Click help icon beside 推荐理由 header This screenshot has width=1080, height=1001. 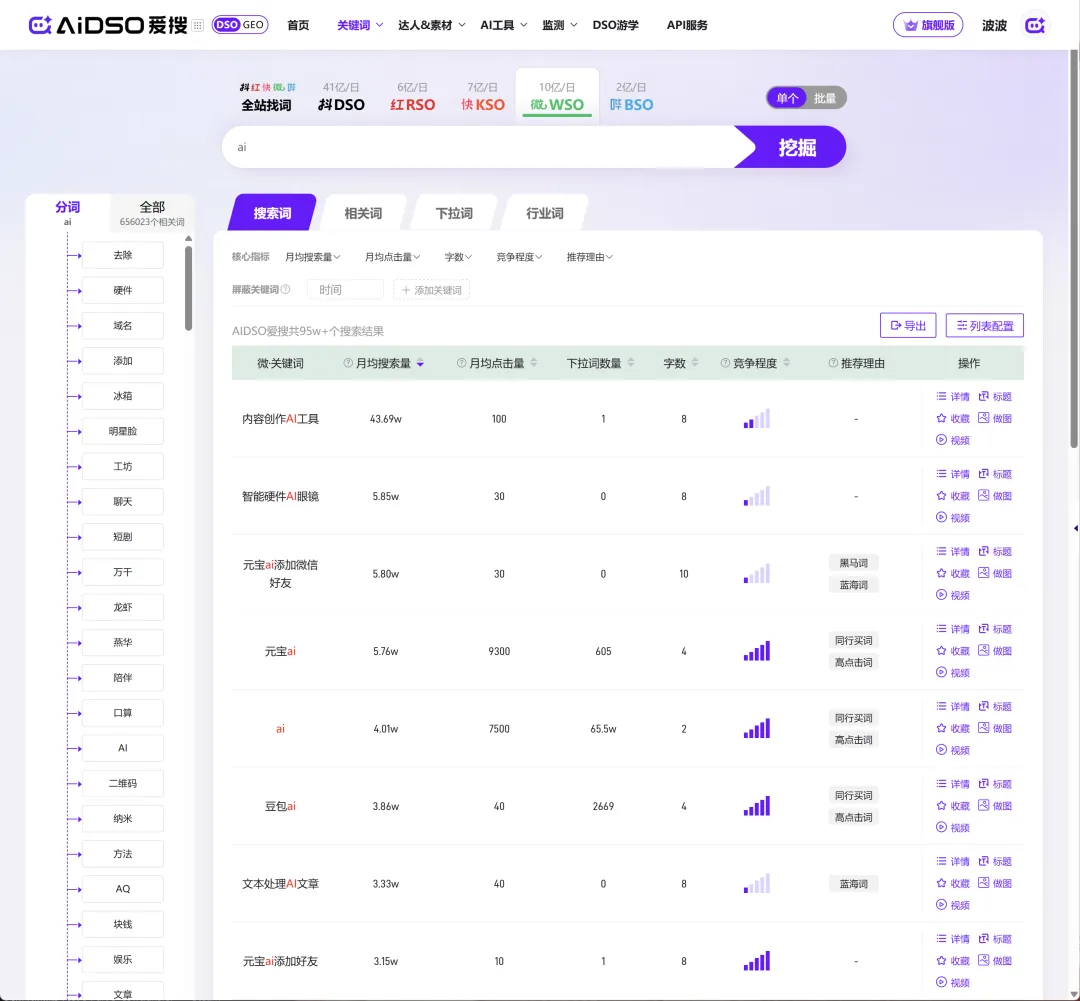click(x=833, y=363)
